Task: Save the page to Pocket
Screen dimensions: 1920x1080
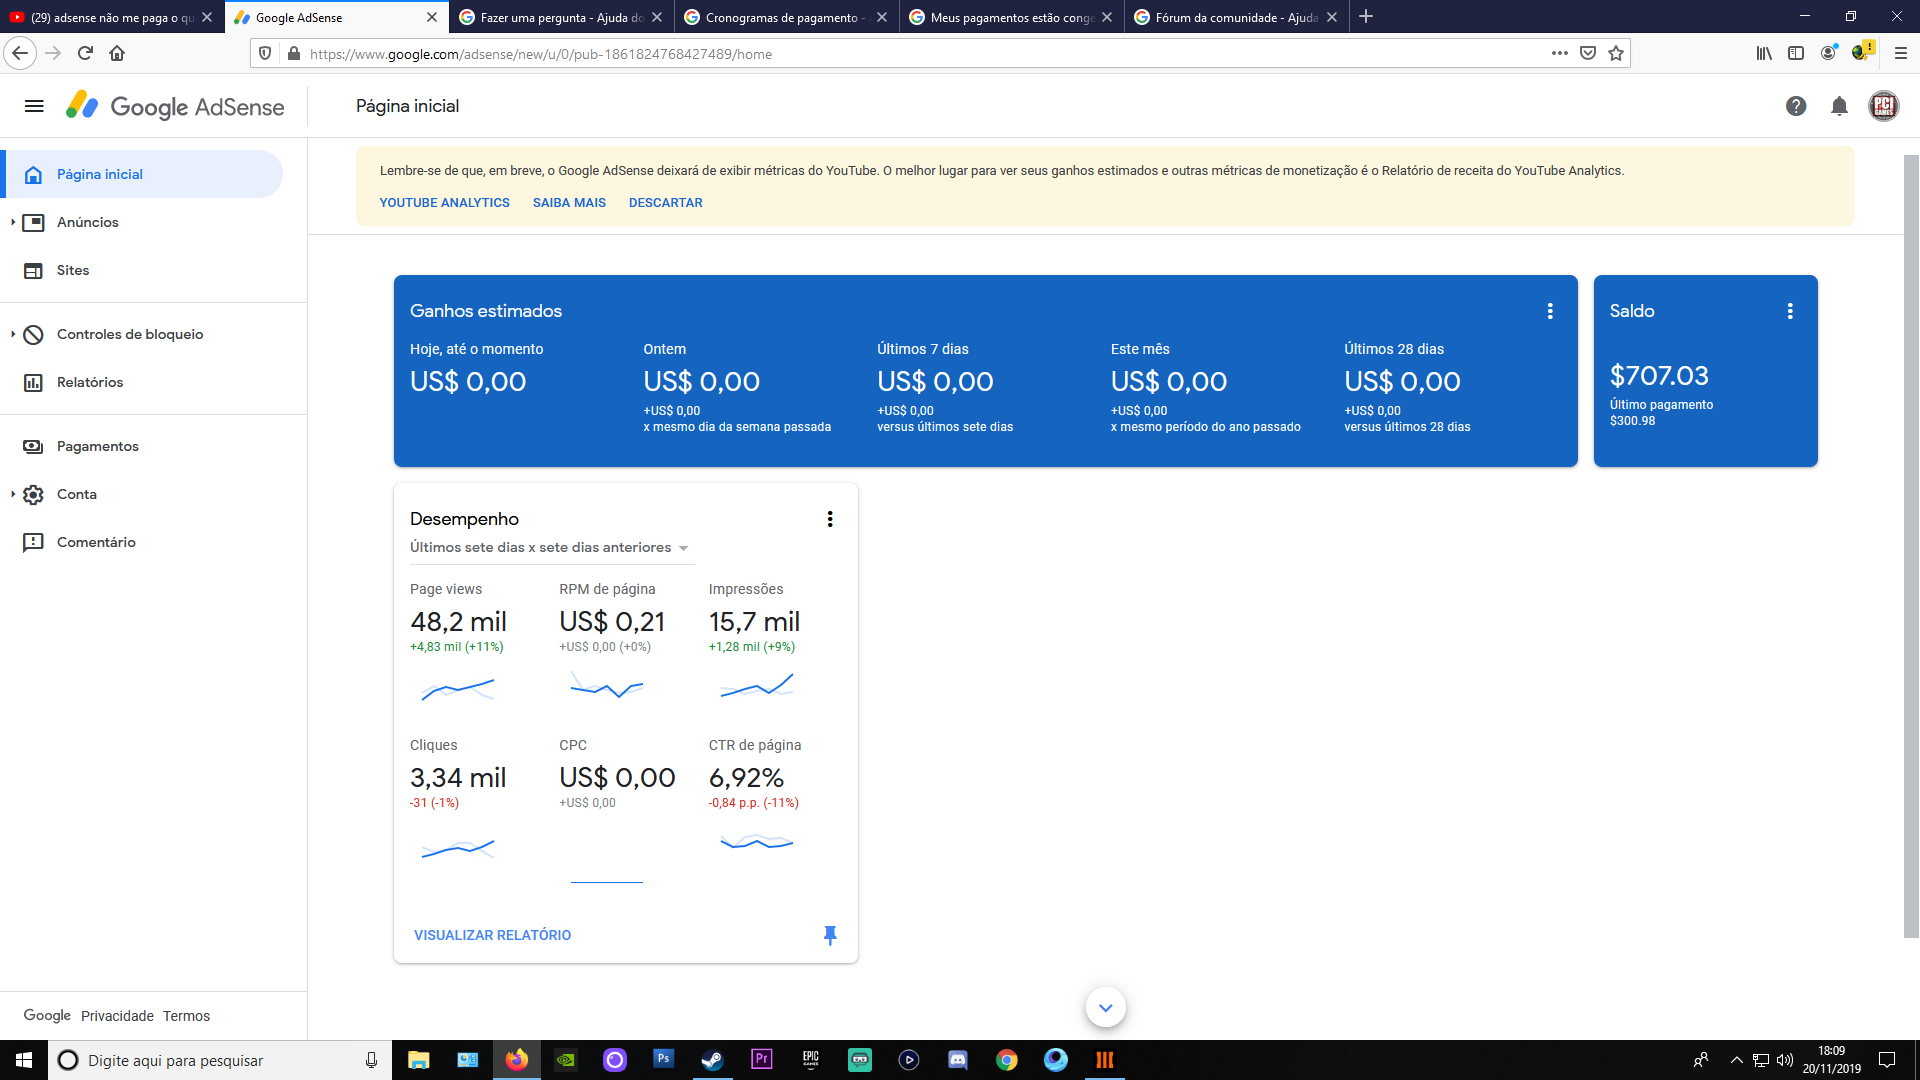Action: click(1588, 53)
